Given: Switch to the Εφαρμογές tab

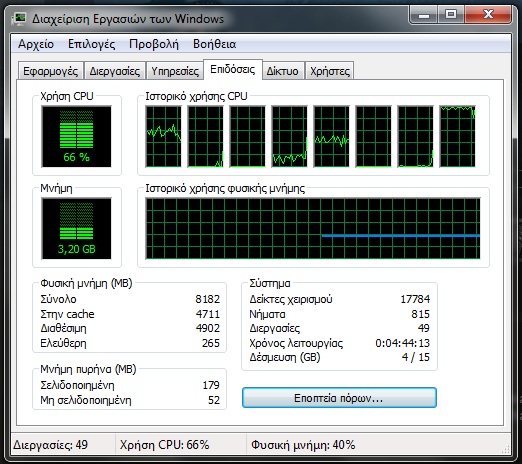Looking at the screenshot, I should [50, 71].
